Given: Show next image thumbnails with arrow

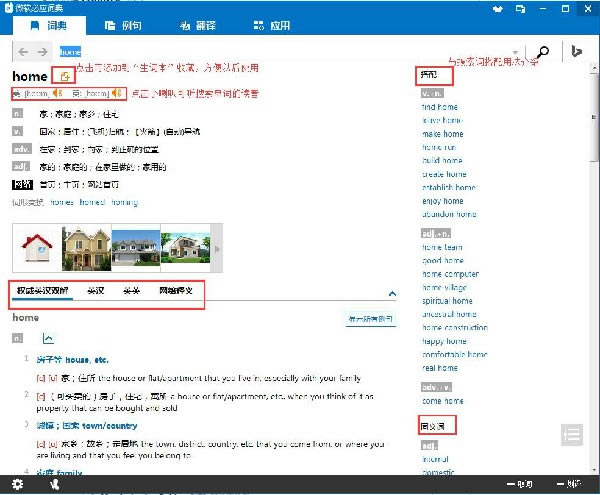Looking at the screenshot, I should point(218,249).
